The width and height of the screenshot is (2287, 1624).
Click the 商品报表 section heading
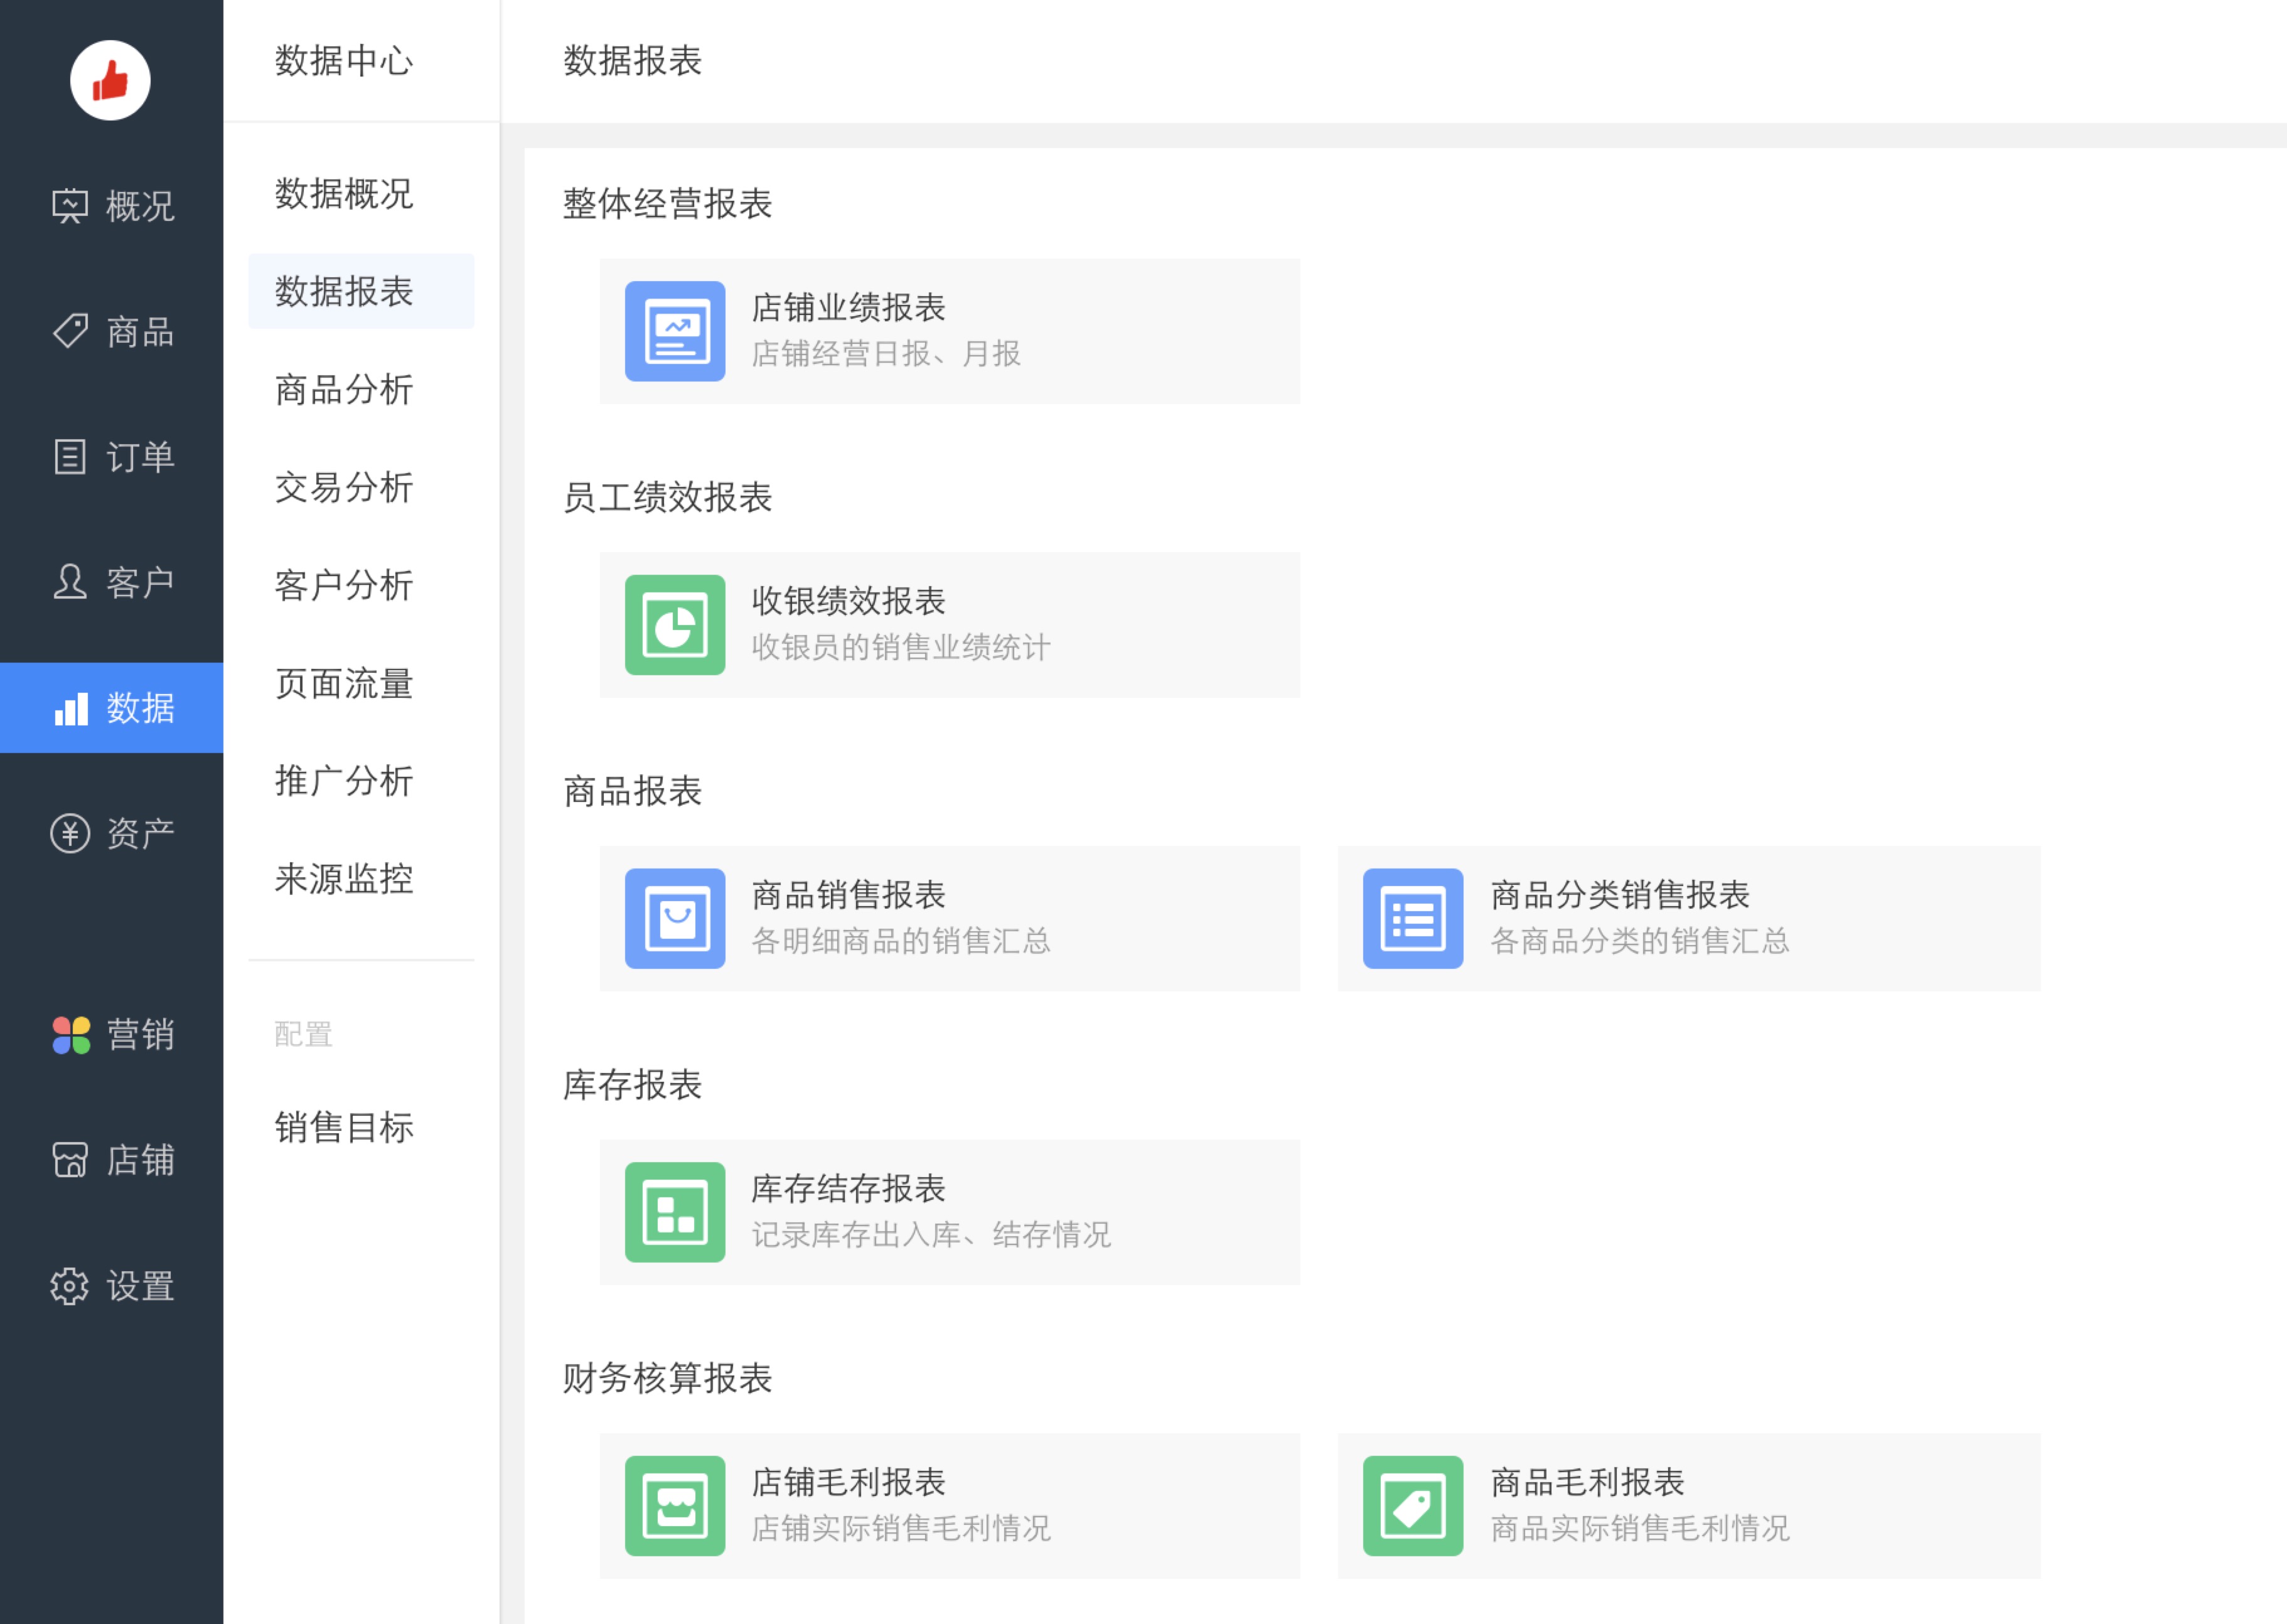coord(632,791)
